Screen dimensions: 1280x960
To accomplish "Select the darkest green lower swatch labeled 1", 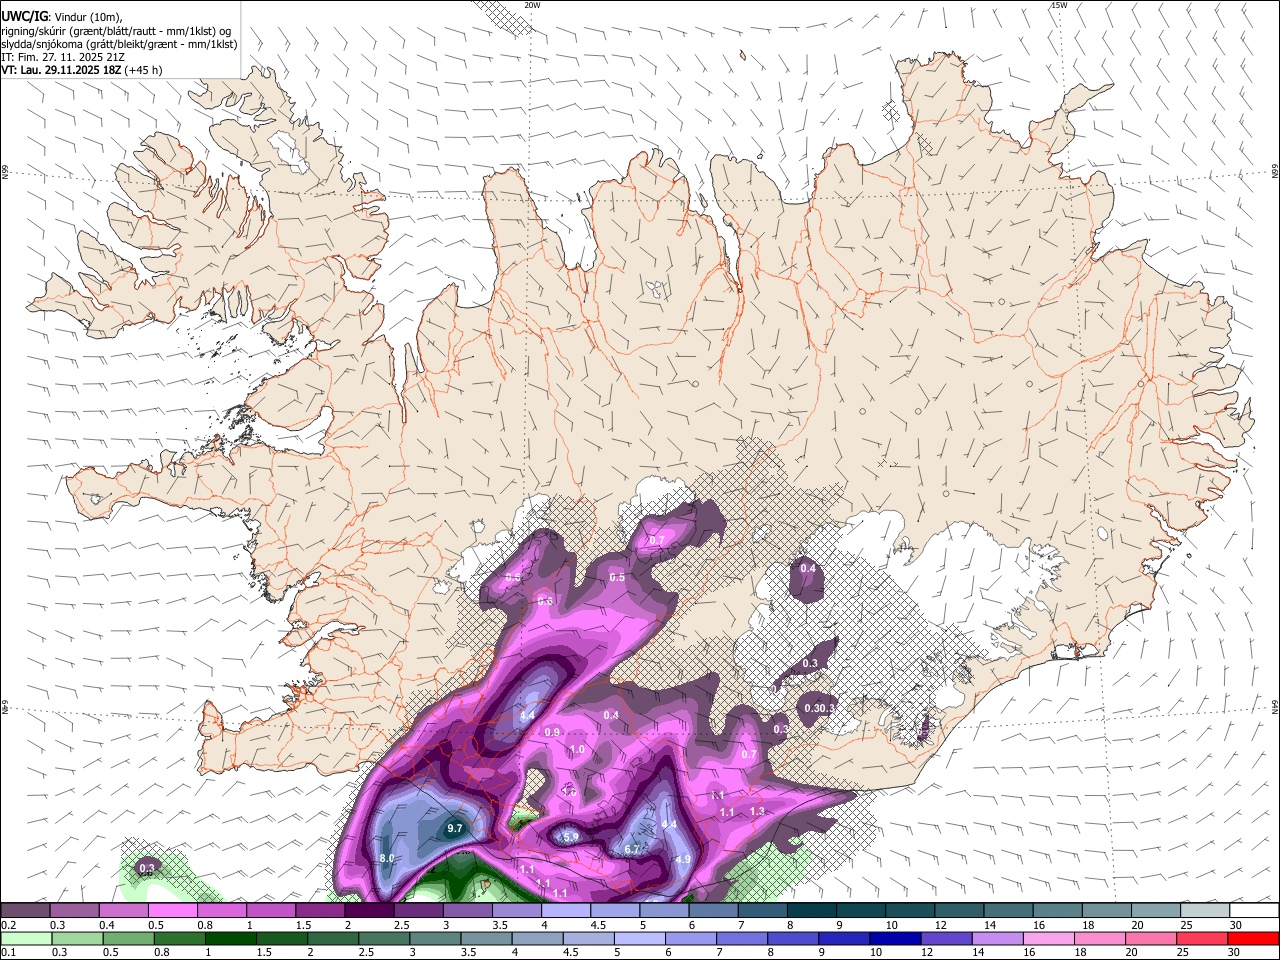I will [231, 938].
